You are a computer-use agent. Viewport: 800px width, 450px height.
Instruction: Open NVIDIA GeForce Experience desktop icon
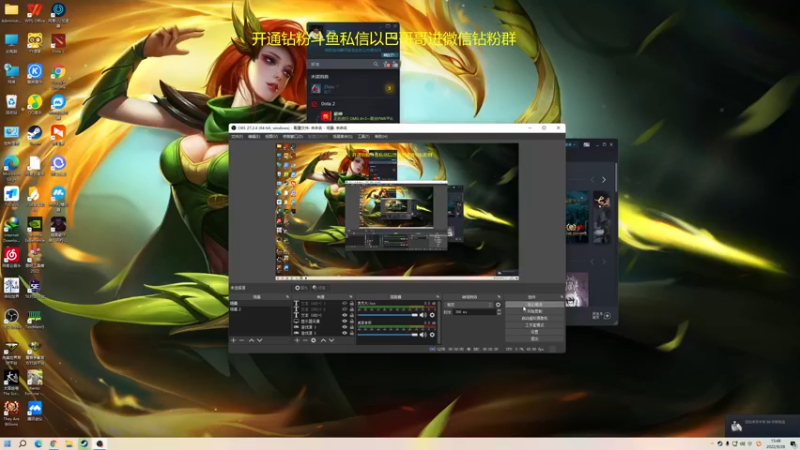(35, 228)
